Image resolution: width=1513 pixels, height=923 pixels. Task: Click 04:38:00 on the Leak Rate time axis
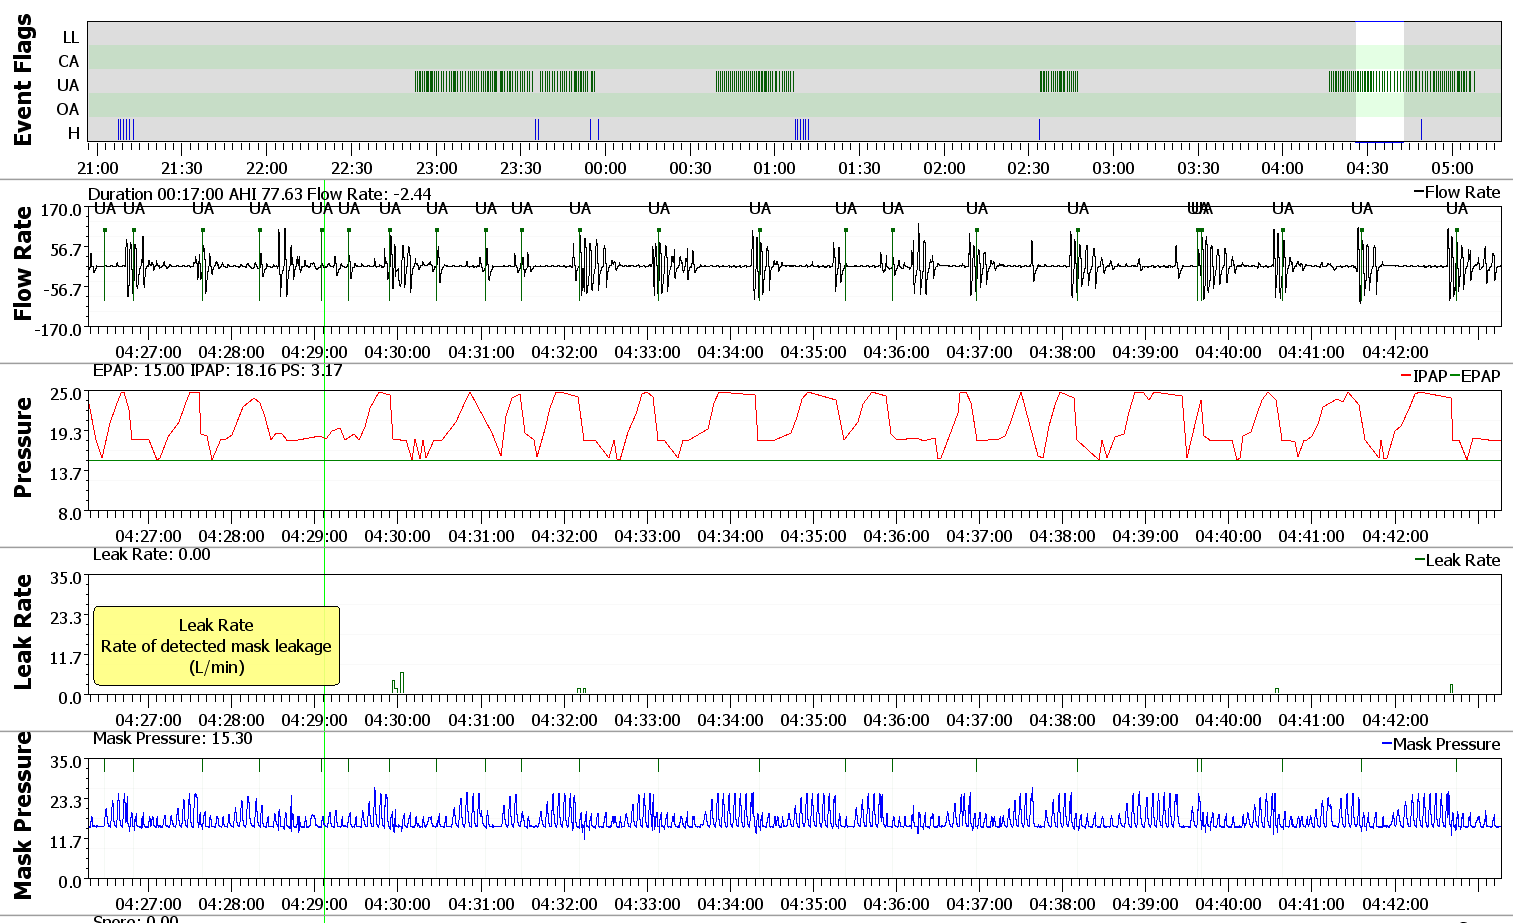click(x=1062, y=720)
